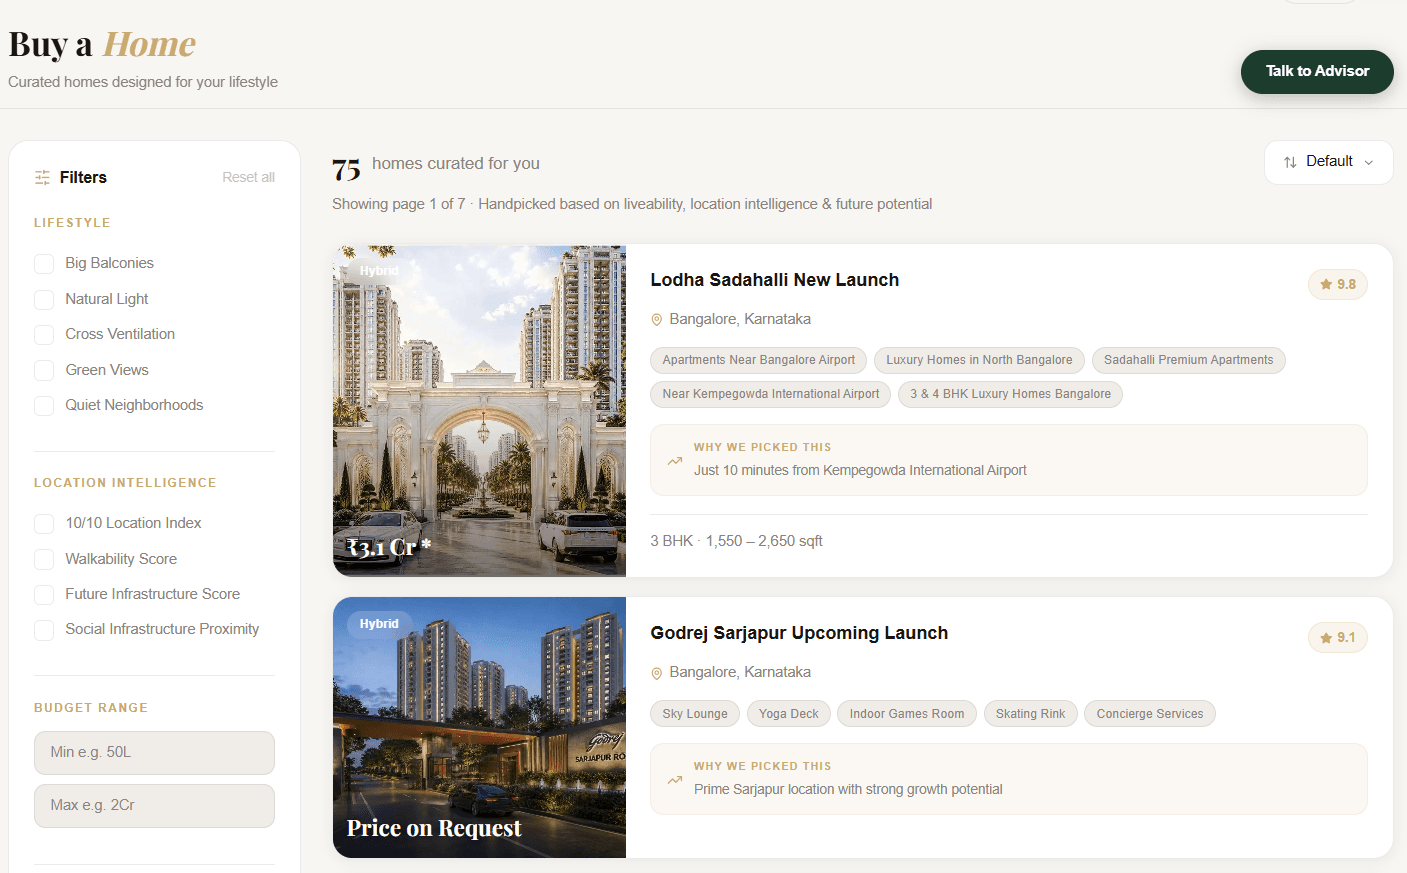Click the Talk to Advisor button
1407x873 pixels.
tap(1317, 71)
